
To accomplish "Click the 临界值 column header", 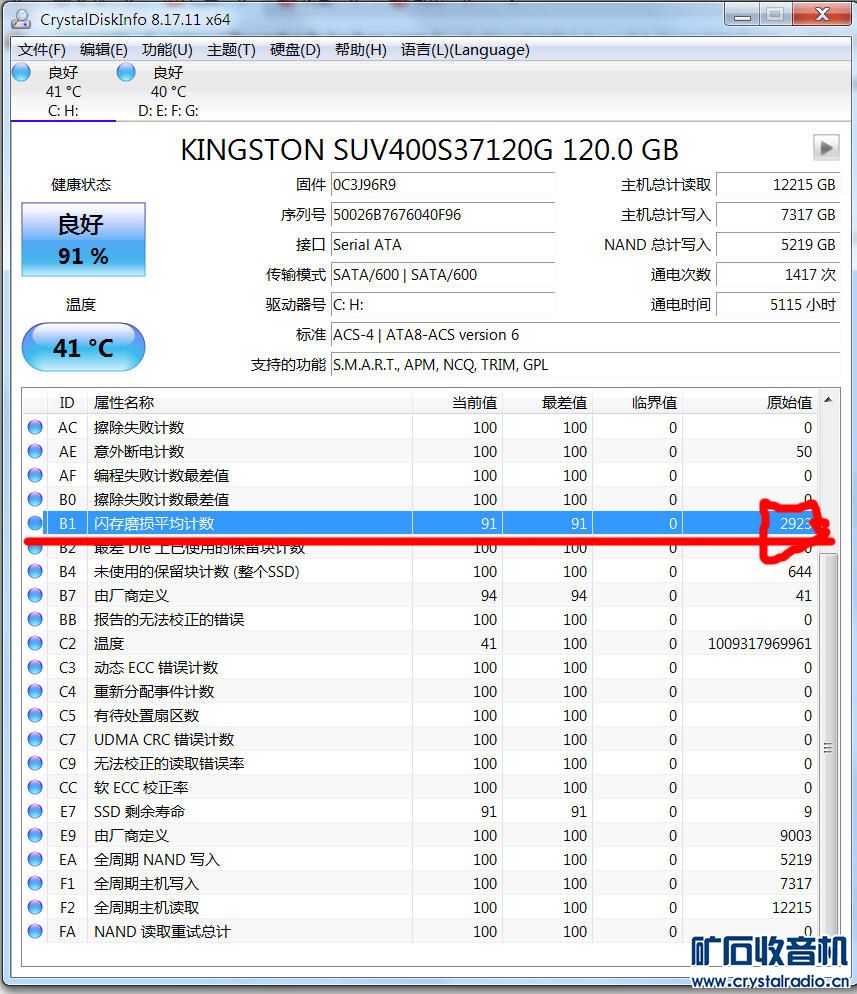I will click(x=637, y=403).
